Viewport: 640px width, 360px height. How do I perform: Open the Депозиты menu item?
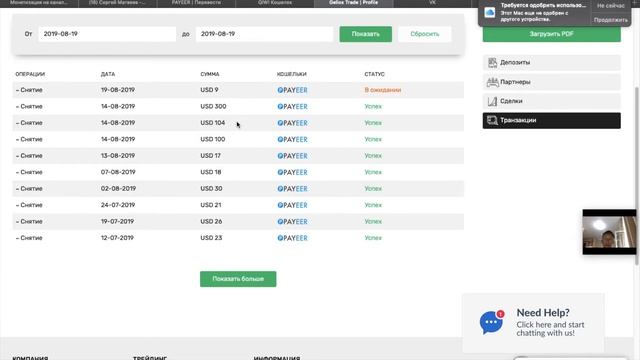coord(551,62)
